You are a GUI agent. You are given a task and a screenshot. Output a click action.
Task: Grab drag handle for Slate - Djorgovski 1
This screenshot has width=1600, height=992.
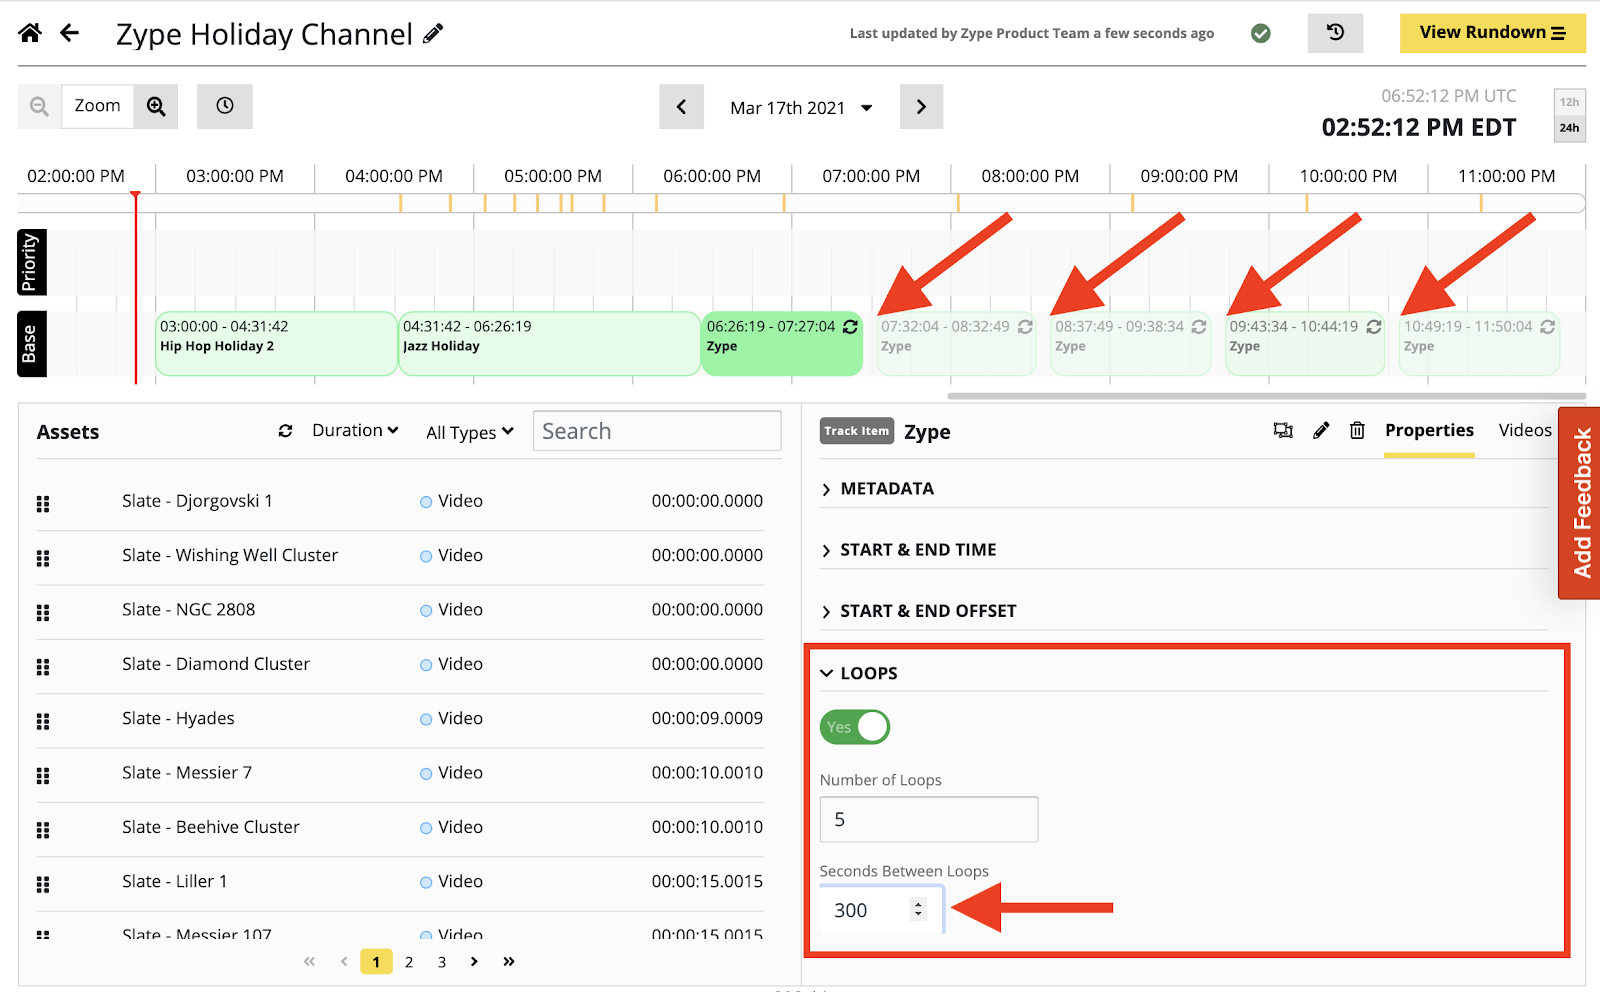[43, 504]
